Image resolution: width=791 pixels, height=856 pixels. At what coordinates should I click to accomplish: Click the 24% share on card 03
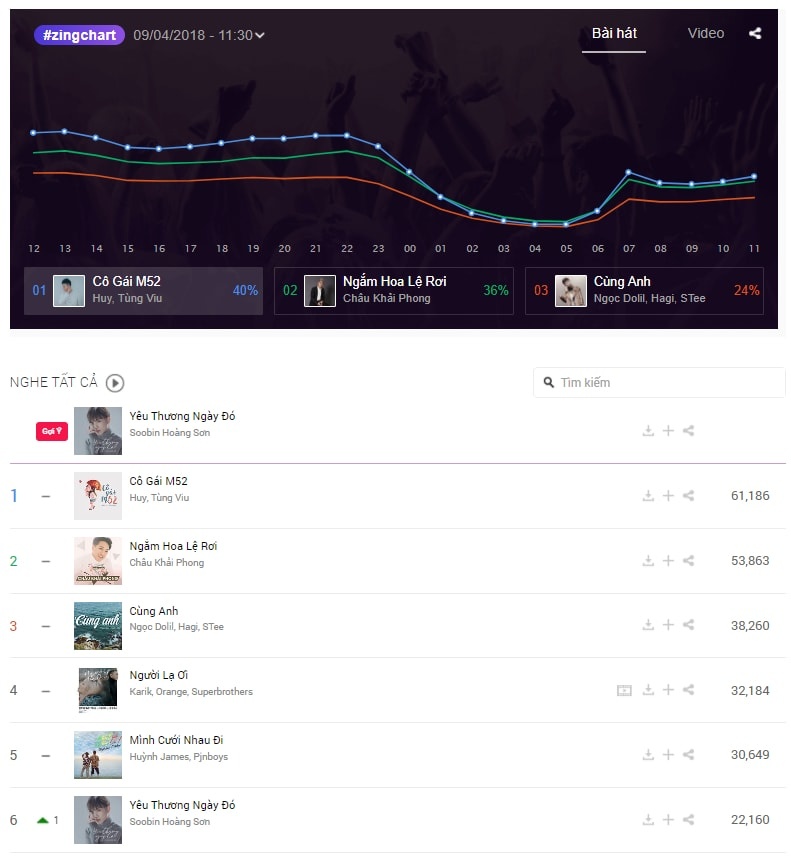point(746,290)
